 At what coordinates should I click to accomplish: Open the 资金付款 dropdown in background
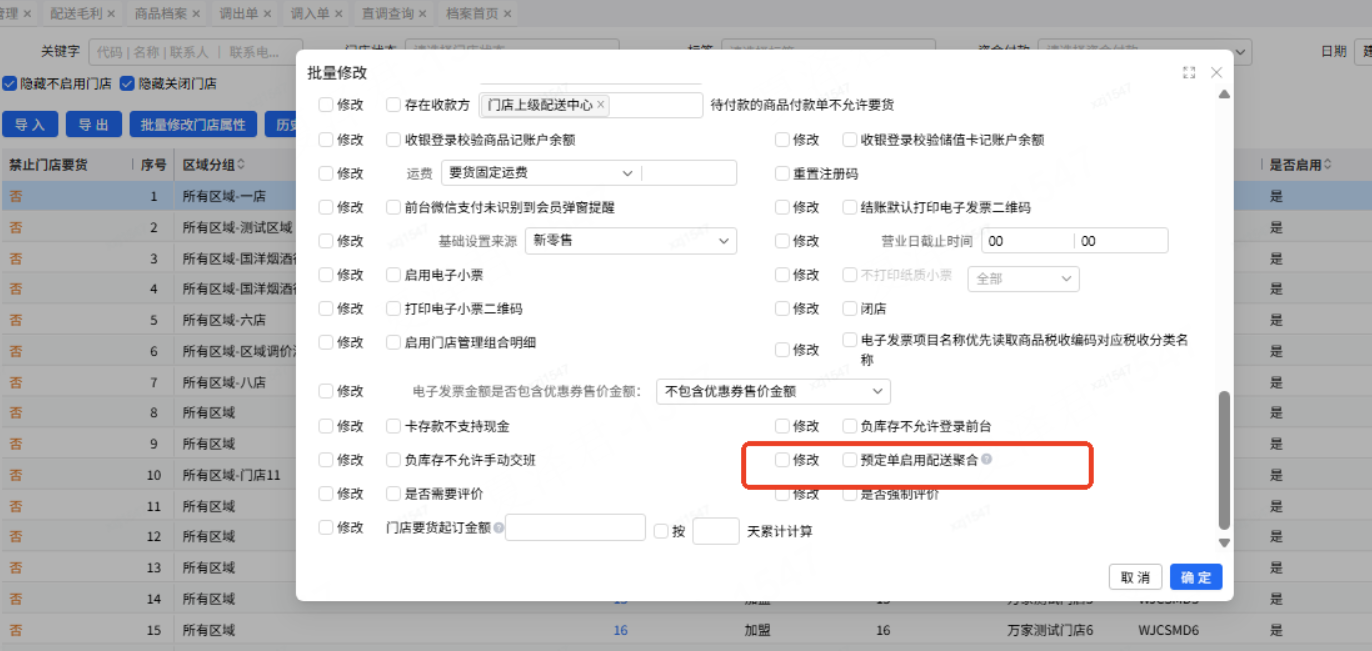click(x=1145, y=51)
